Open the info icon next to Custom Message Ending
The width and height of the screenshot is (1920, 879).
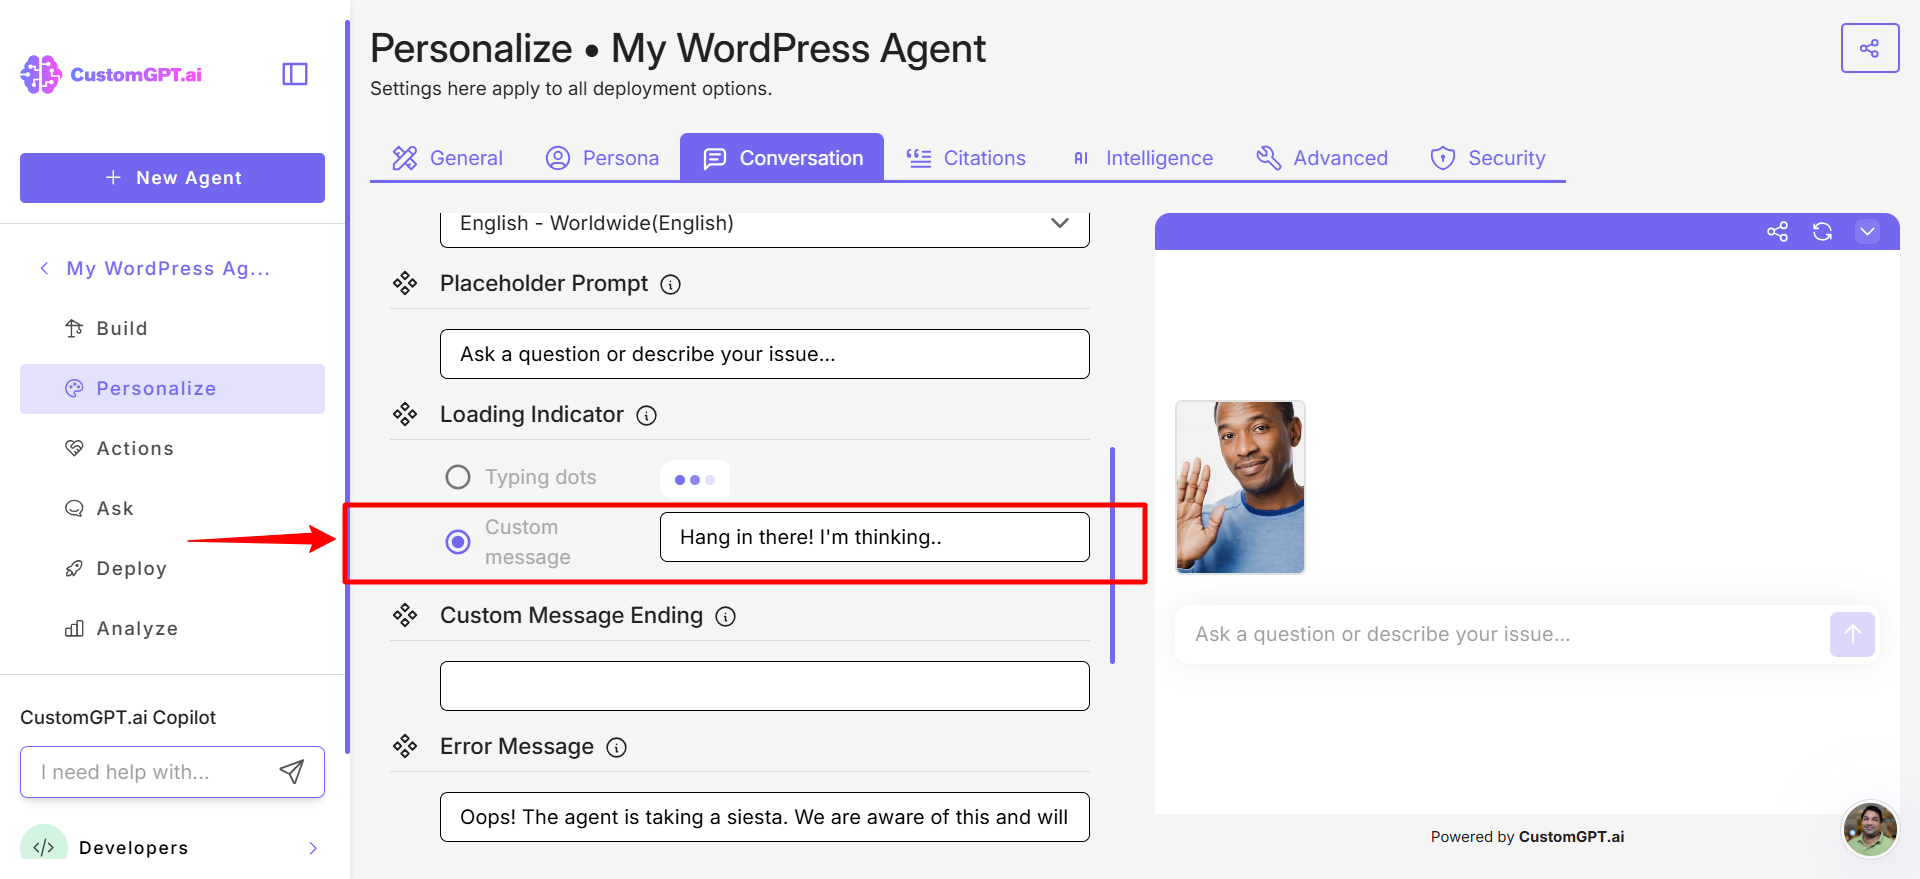726,617
